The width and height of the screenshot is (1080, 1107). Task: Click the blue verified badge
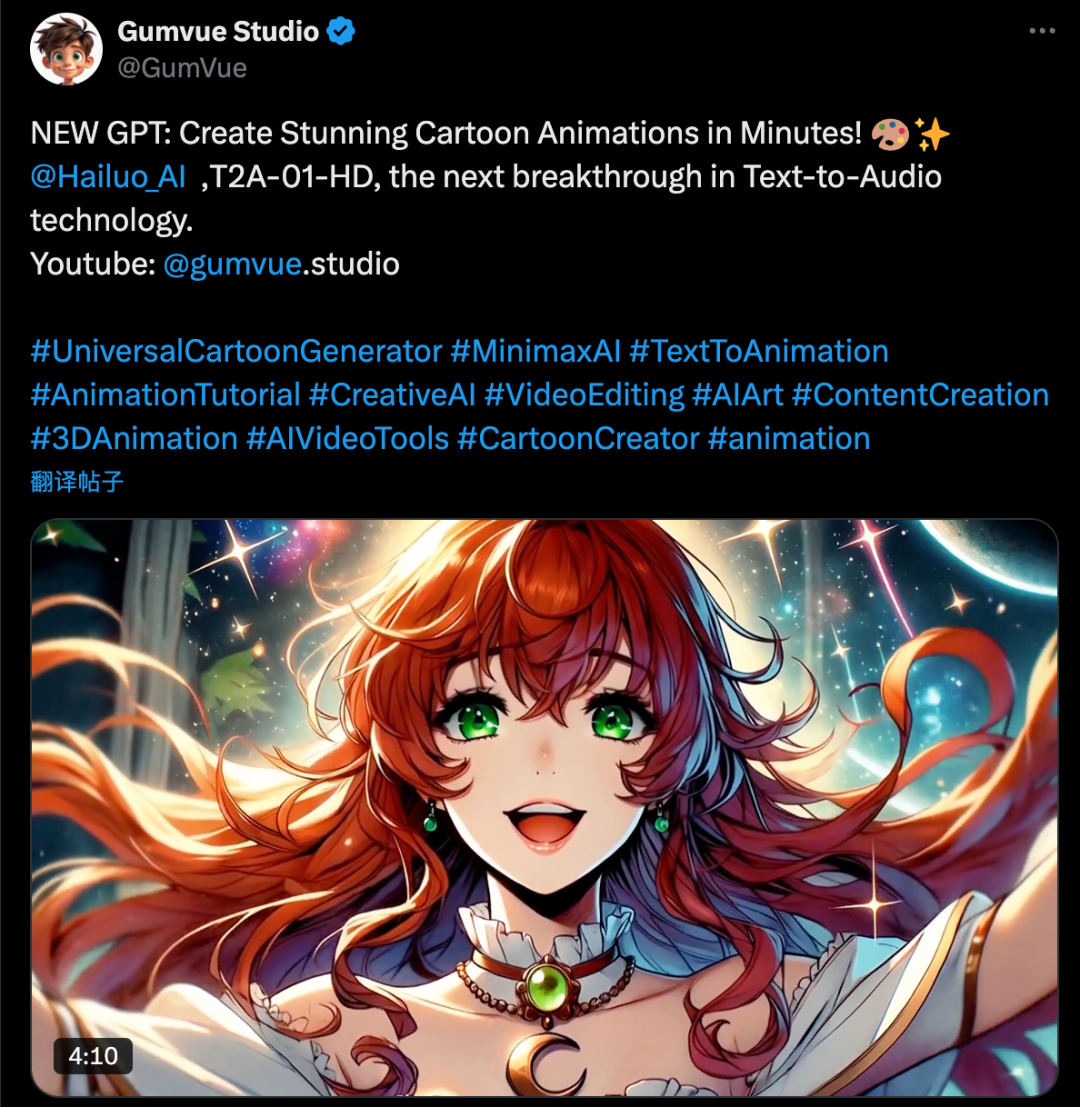tap(341, 32)
